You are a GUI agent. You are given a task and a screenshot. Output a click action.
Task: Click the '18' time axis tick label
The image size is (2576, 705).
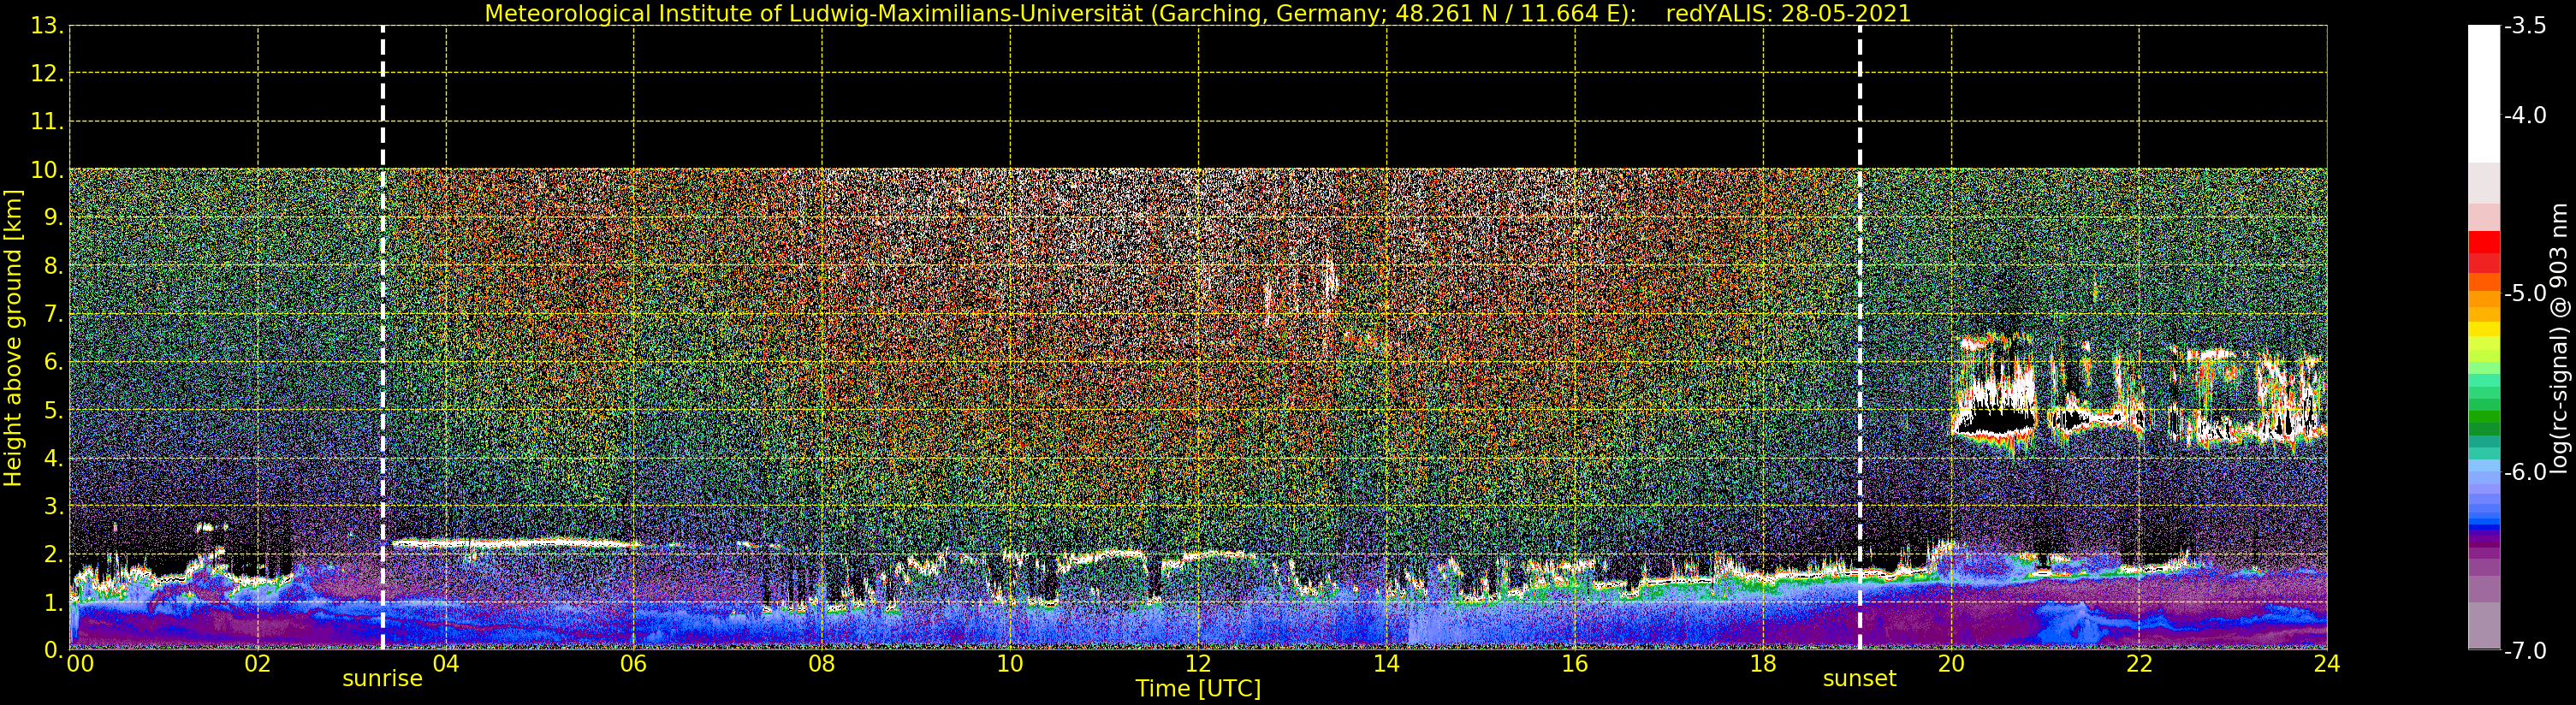pos(1762,663)
